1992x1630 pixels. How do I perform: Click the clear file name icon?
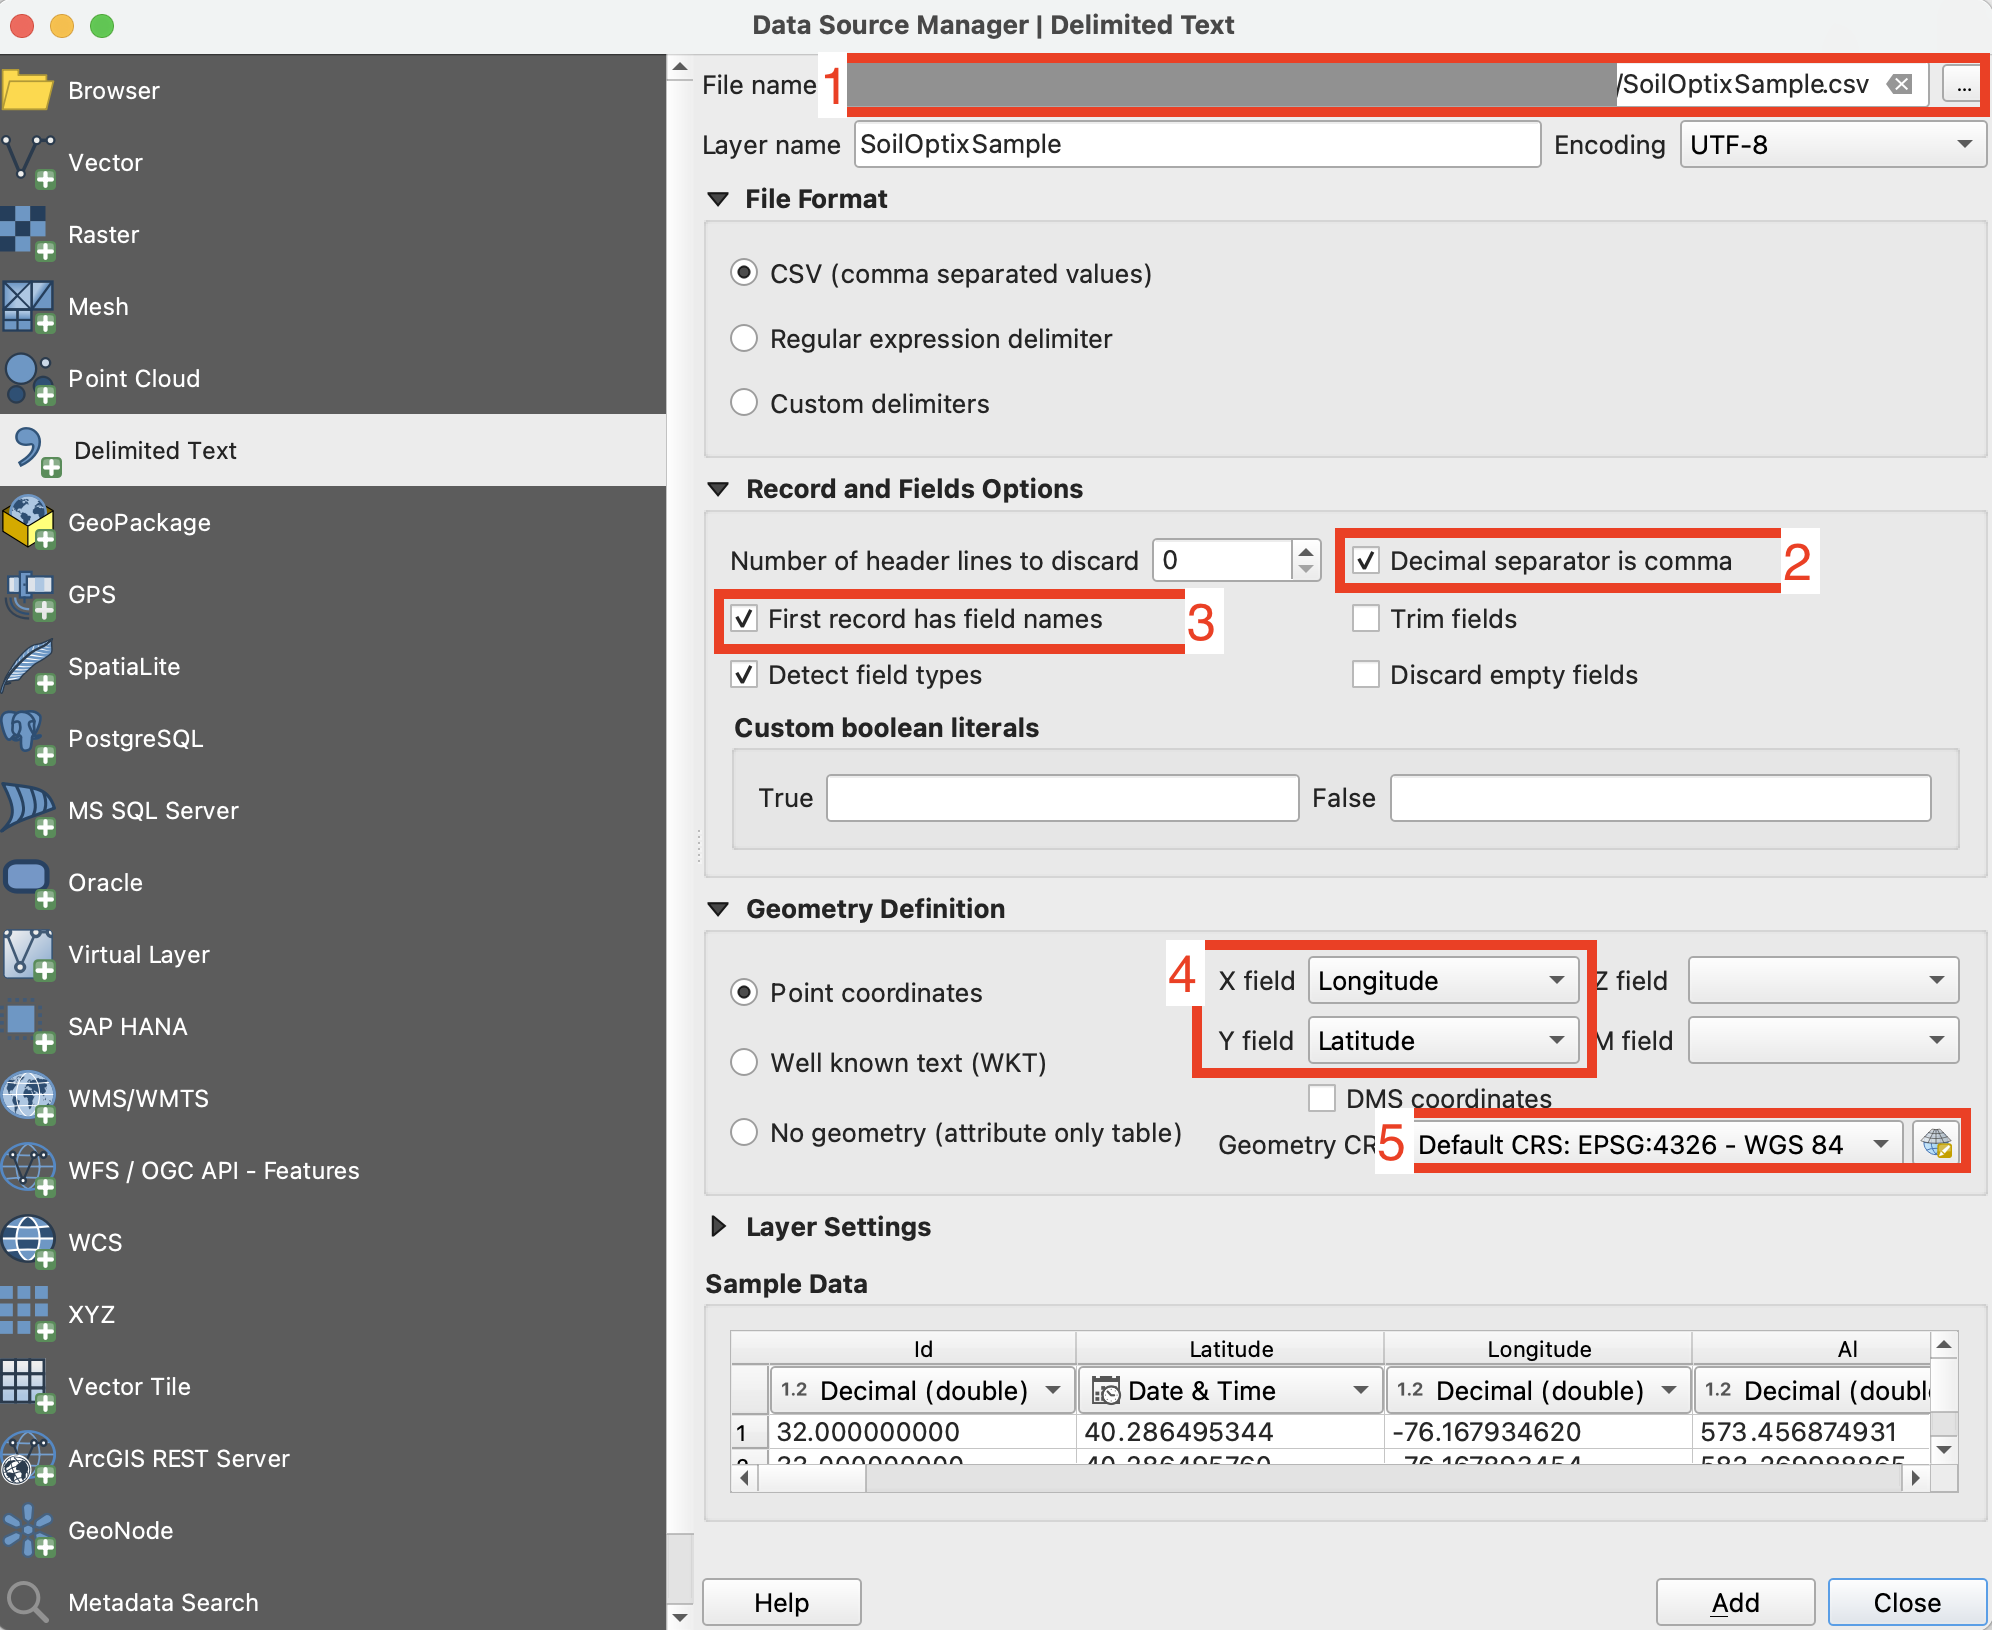(1900, 84)
